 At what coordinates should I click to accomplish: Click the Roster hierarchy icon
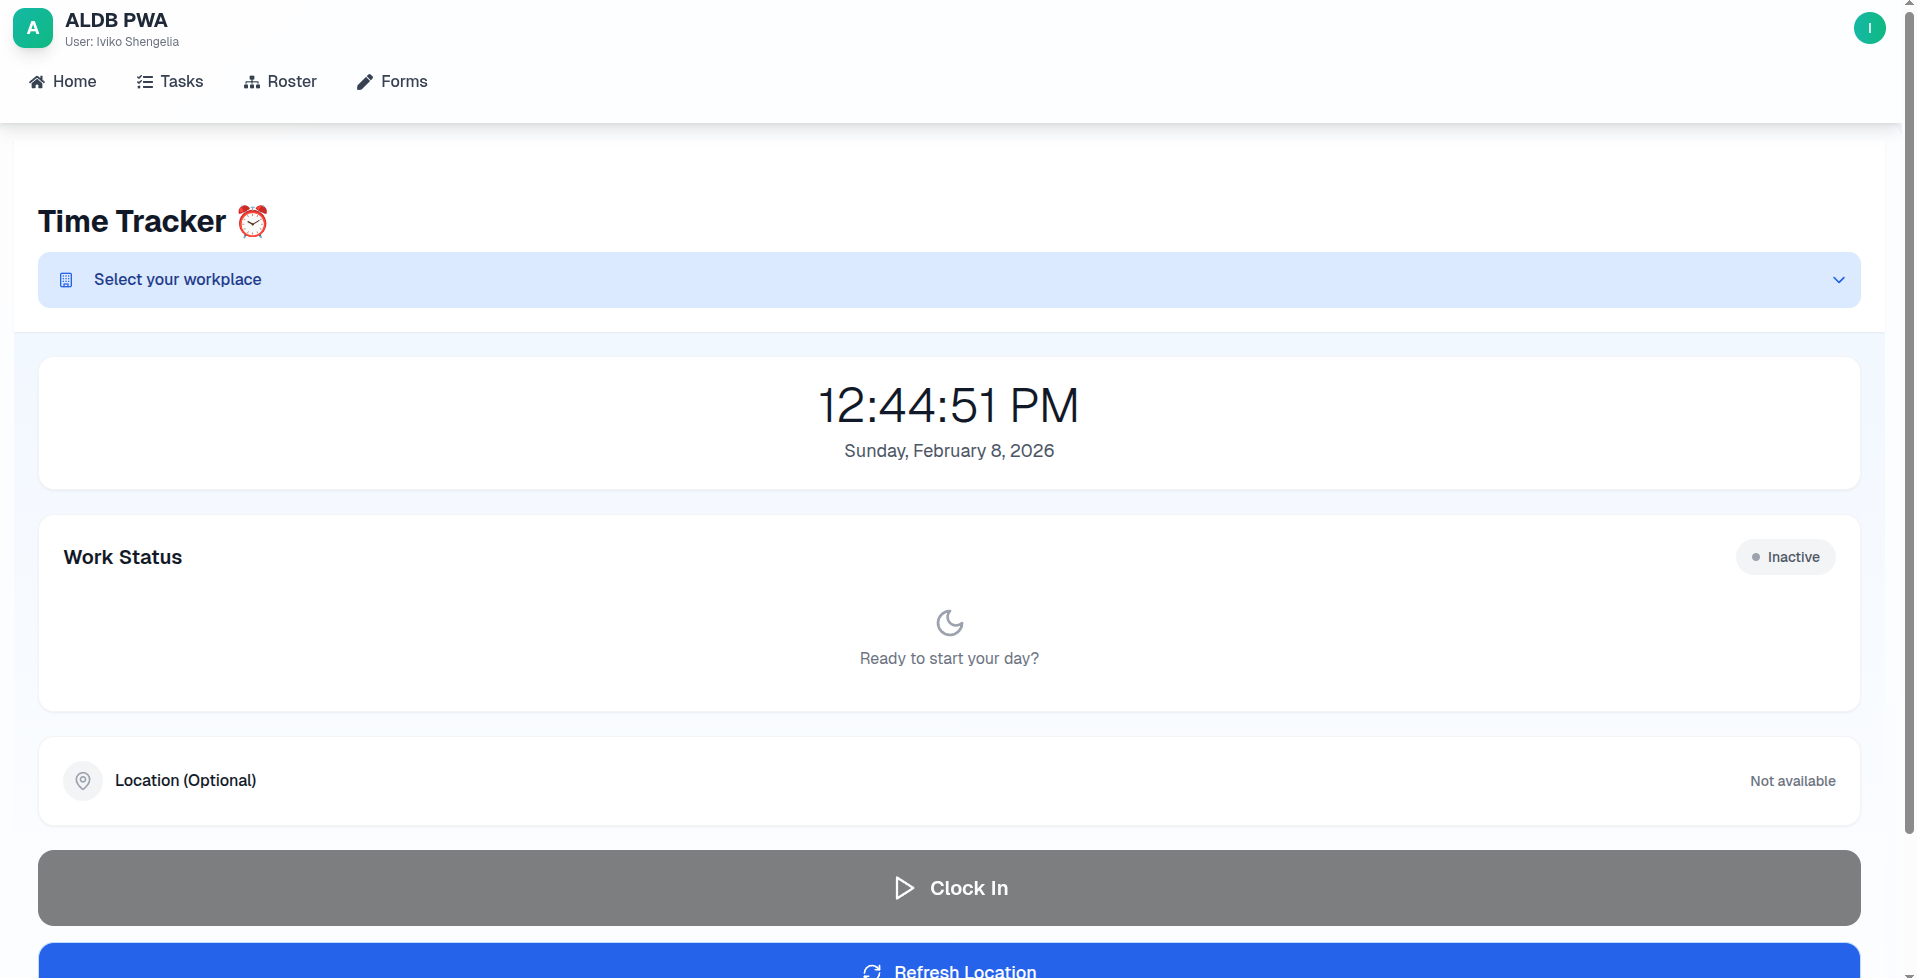point(252,82)
